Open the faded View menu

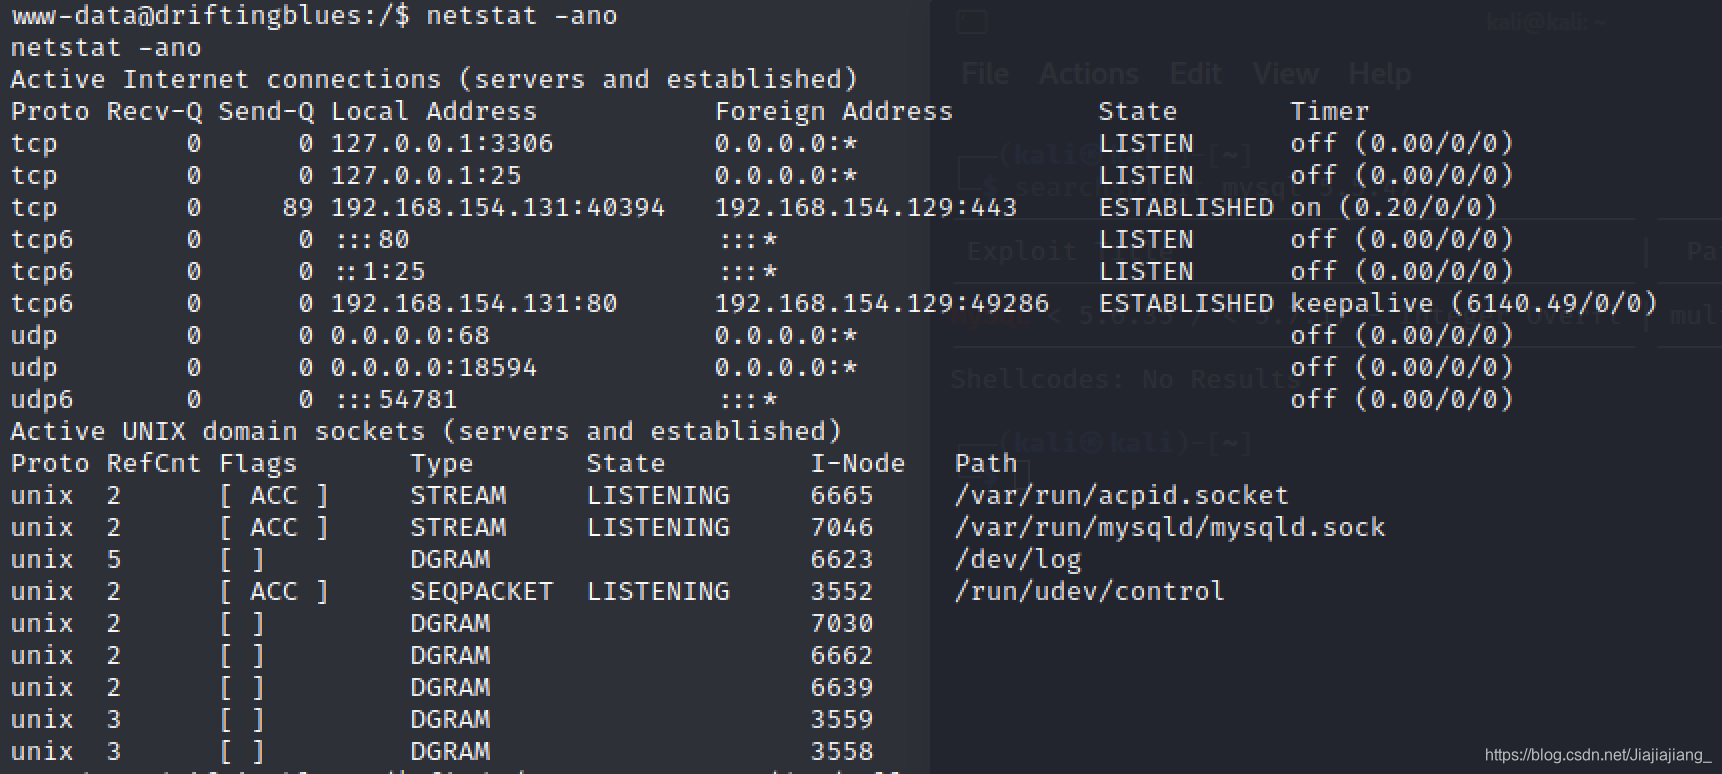pyautogui.click(x=1285, y=74)
